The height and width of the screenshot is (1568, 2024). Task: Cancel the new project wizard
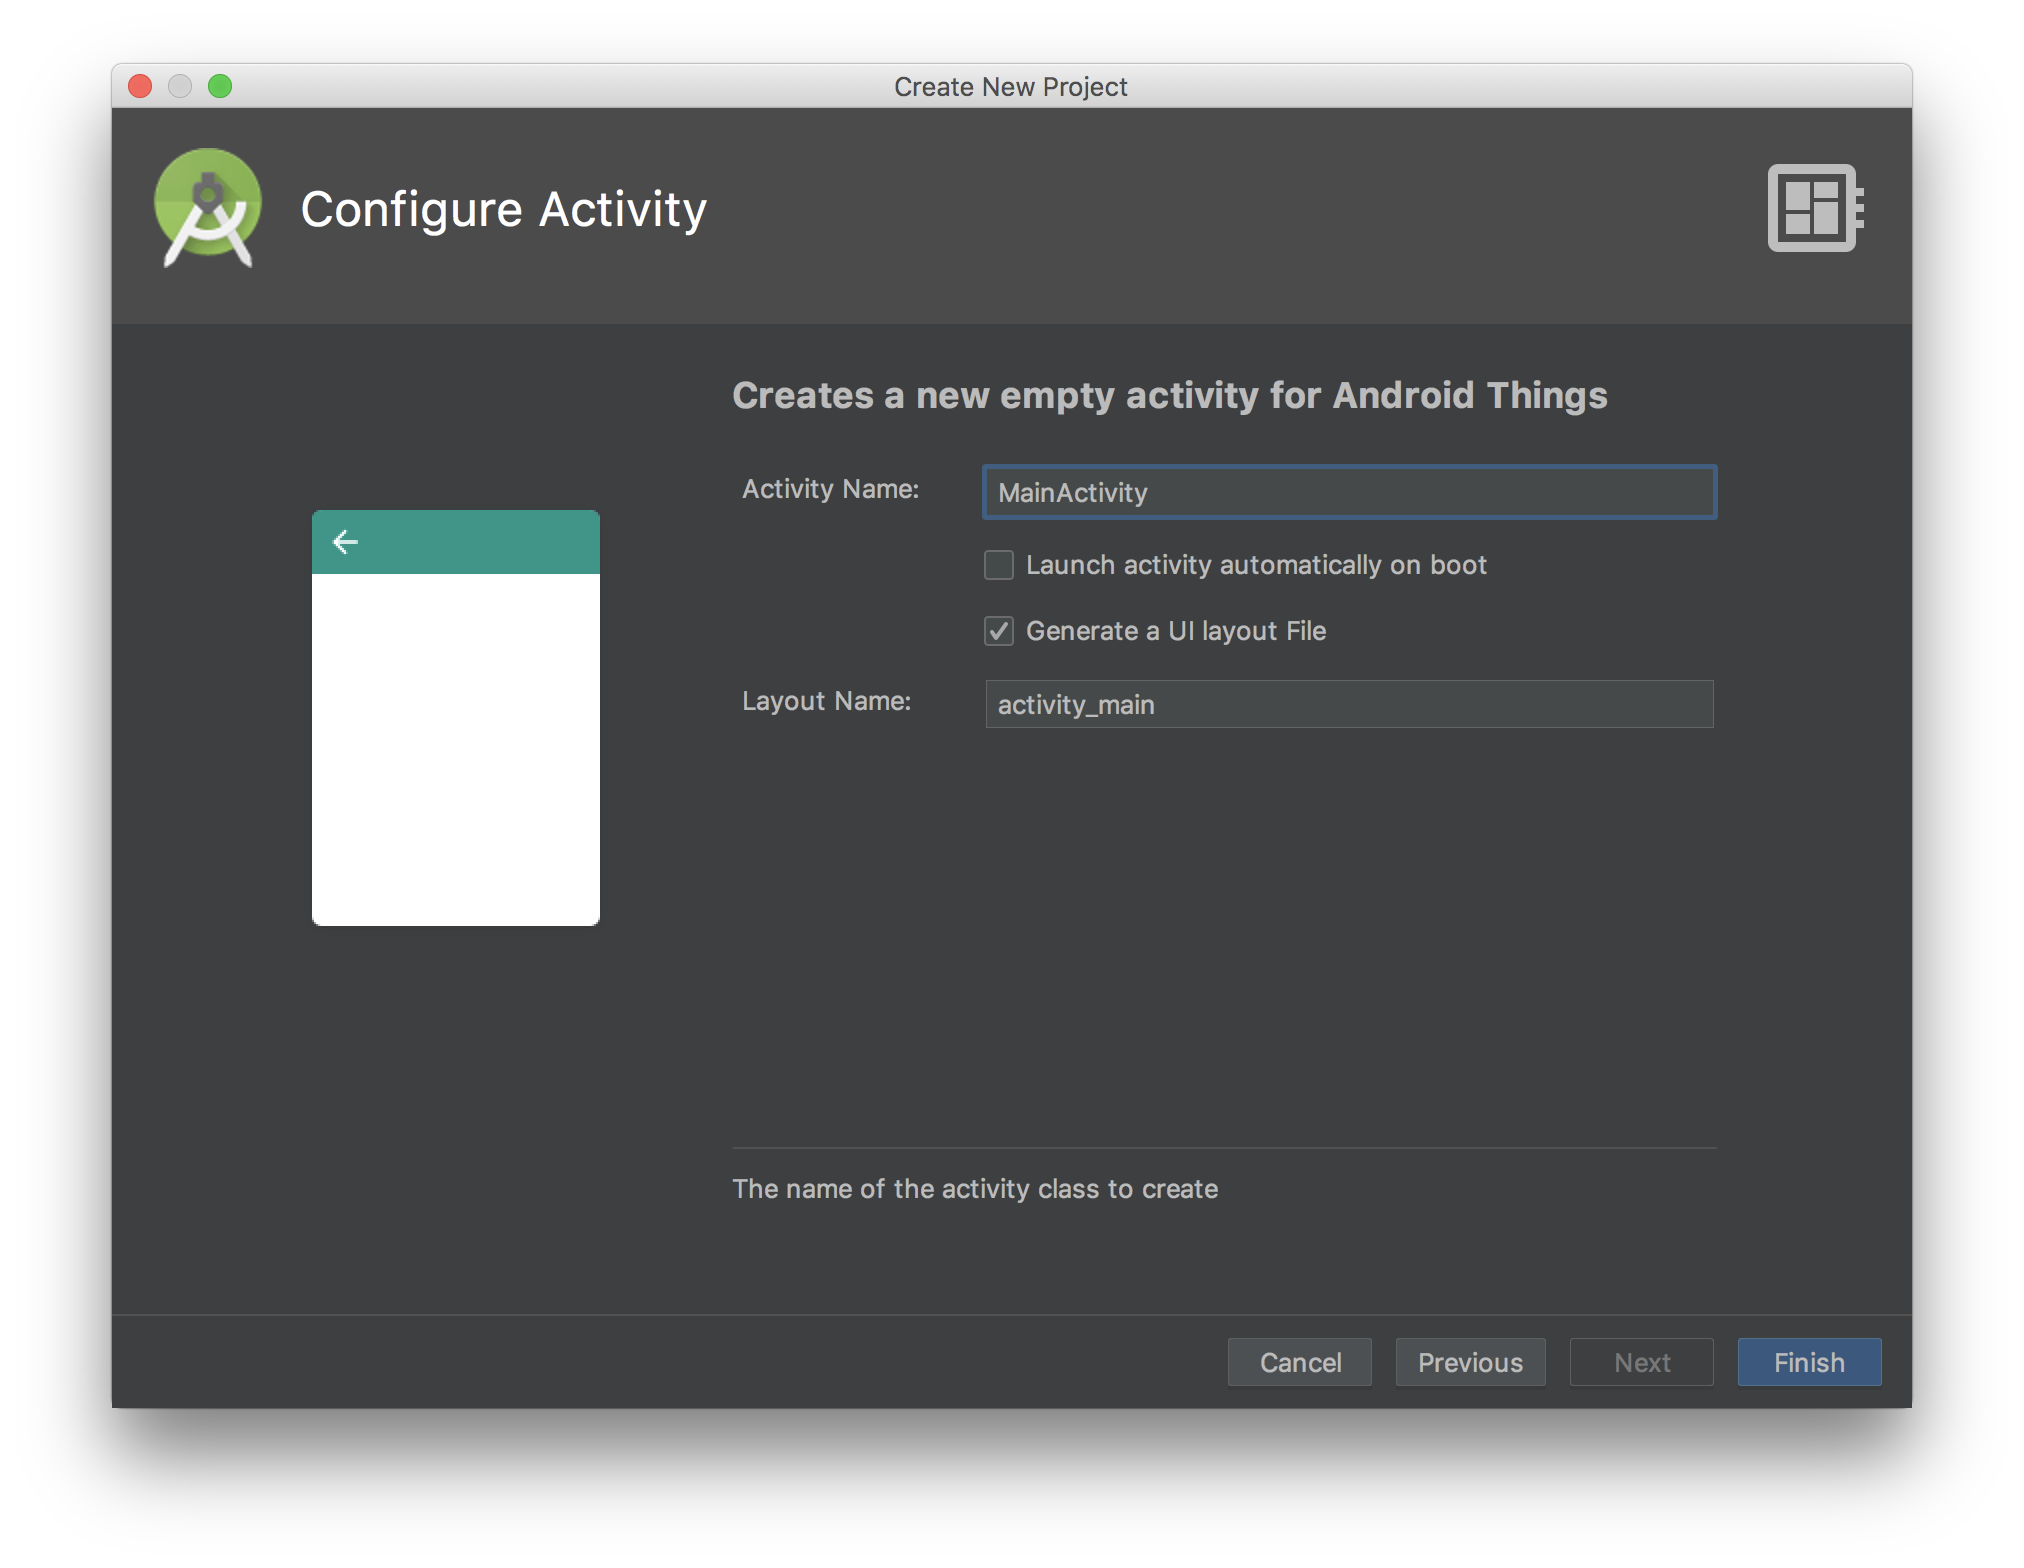(x=1299, y=1362)
